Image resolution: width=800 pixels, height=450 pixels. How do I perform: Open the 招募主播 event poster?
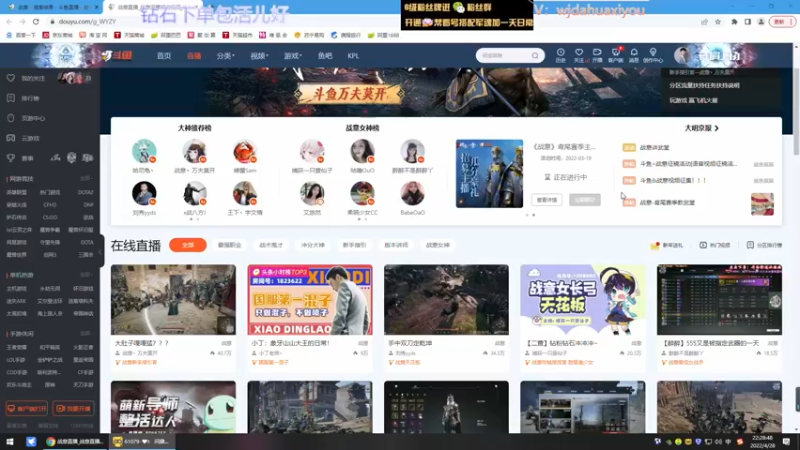[x=489, y=173]
